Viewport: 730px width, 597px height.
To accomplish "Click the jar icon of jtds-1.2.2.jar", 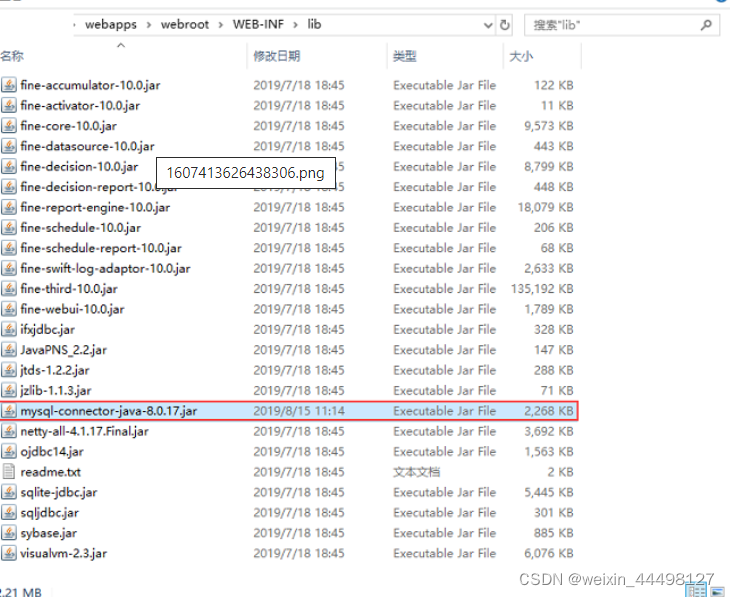I will click(x=8, y=370).
